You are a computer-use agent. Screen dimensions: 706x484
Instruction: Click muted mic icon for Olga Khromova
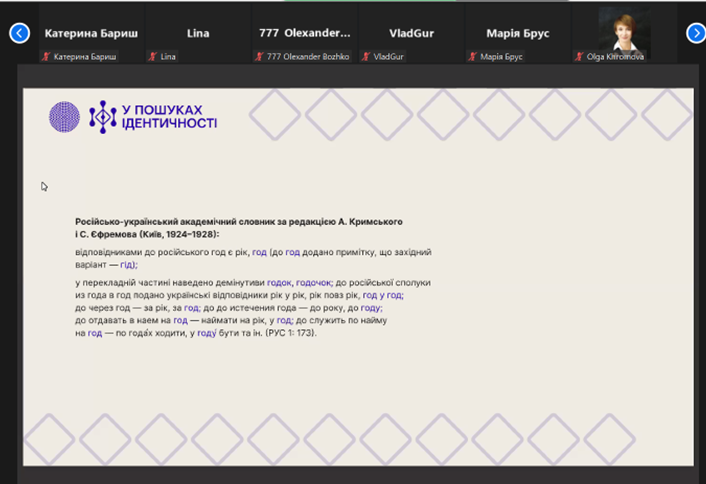click(x=579, y=57)
